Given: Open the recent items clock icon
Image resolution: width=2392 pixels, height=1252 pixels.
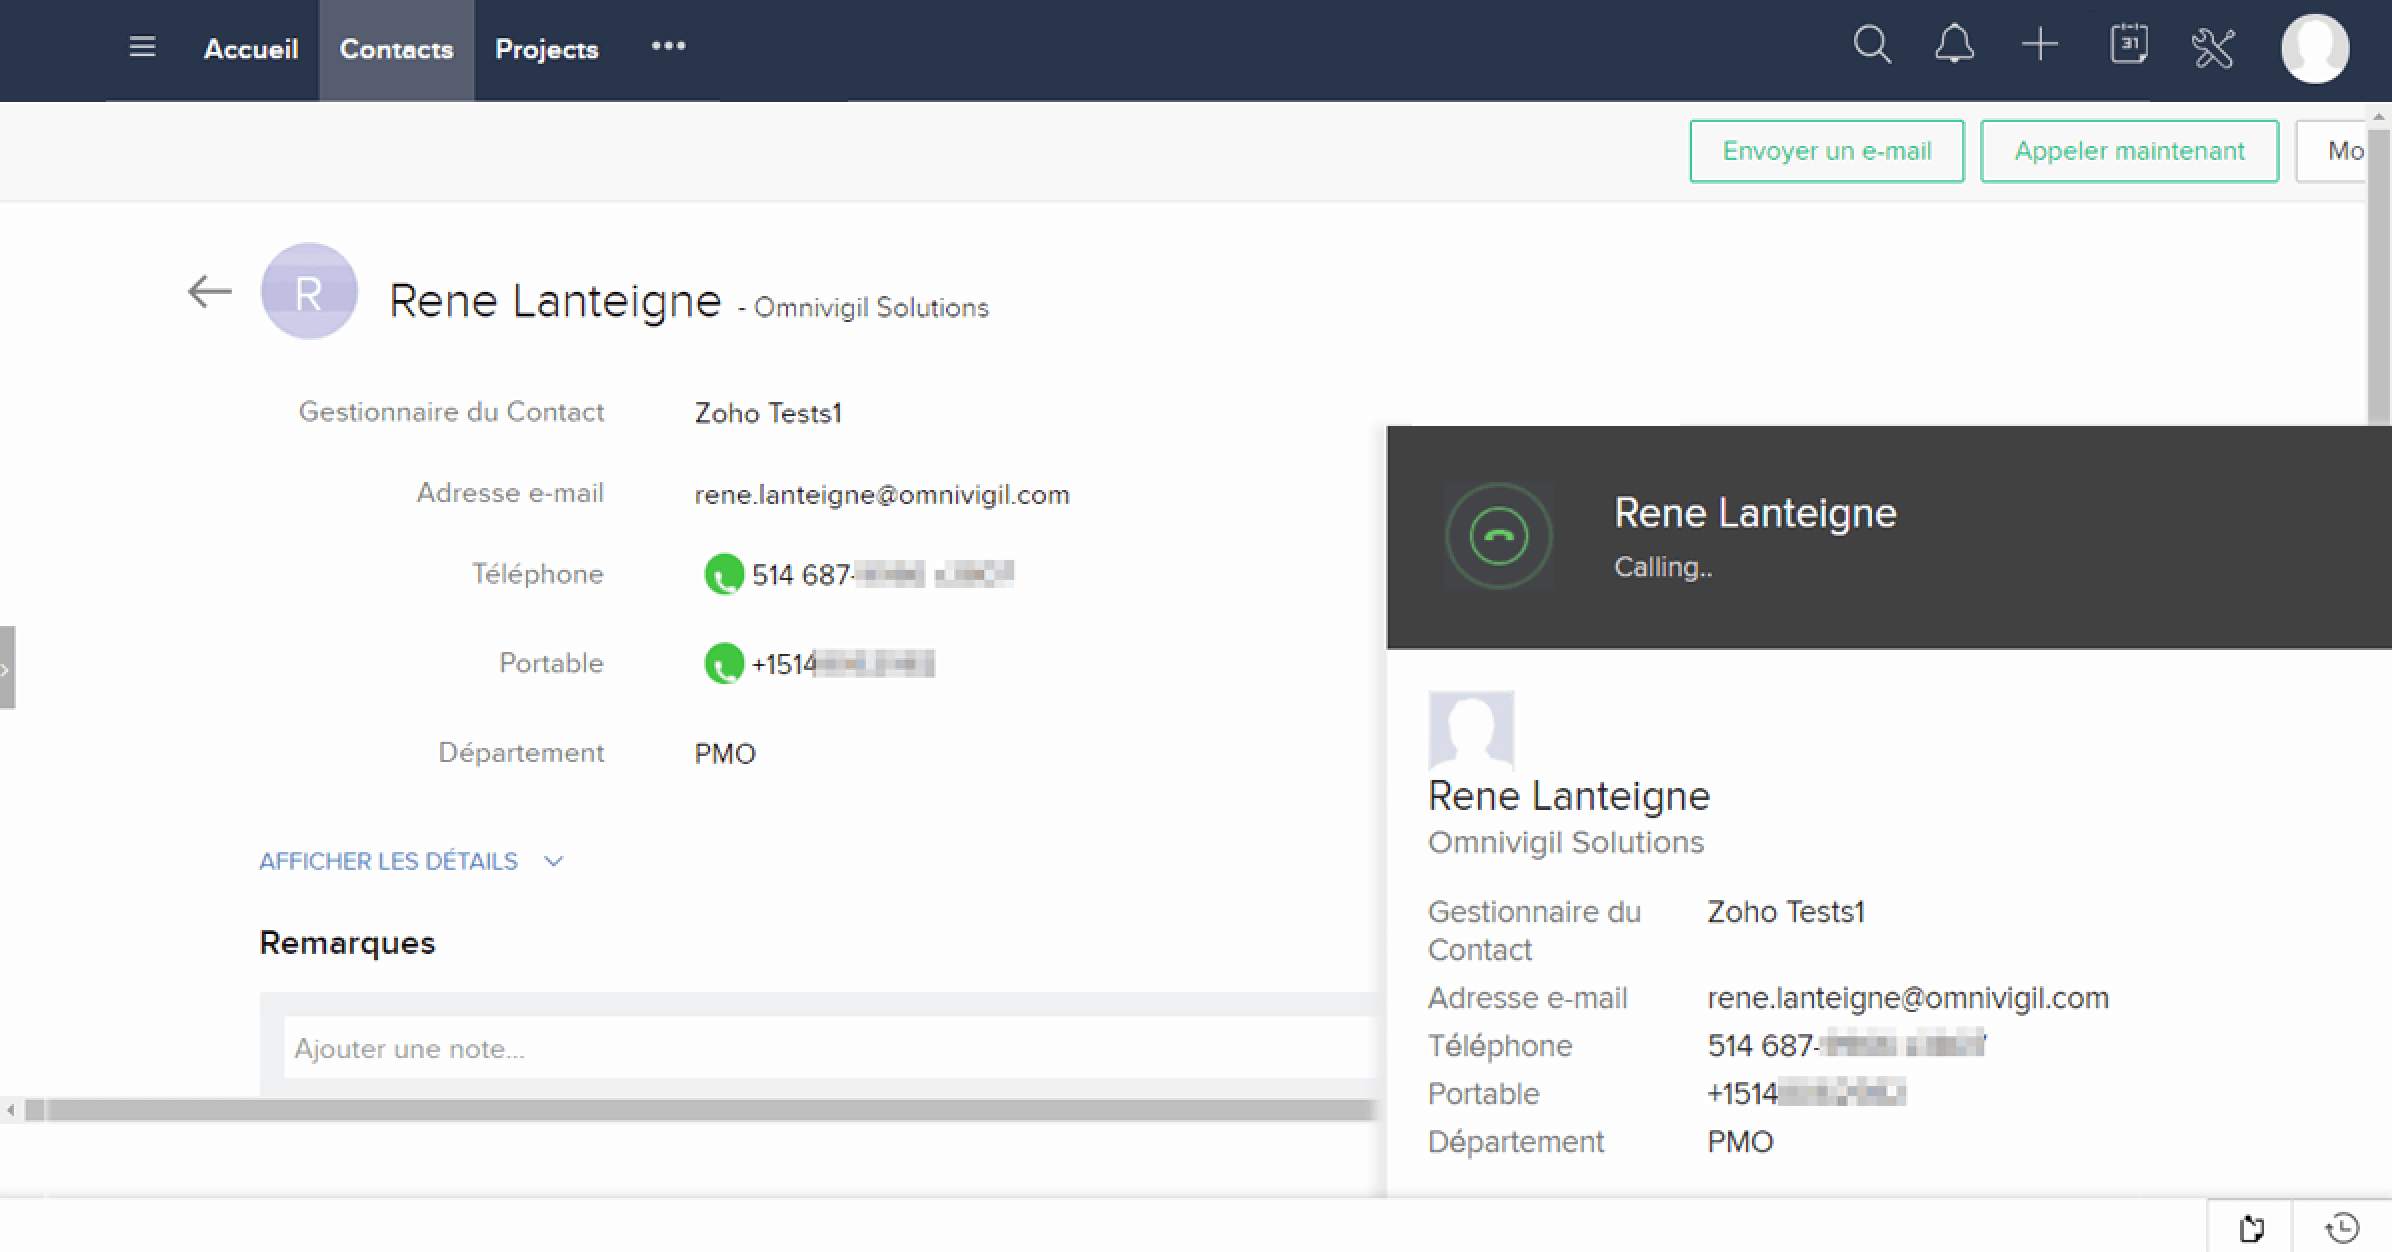Looking at the screenshot, I should tap(2342, 1227).
